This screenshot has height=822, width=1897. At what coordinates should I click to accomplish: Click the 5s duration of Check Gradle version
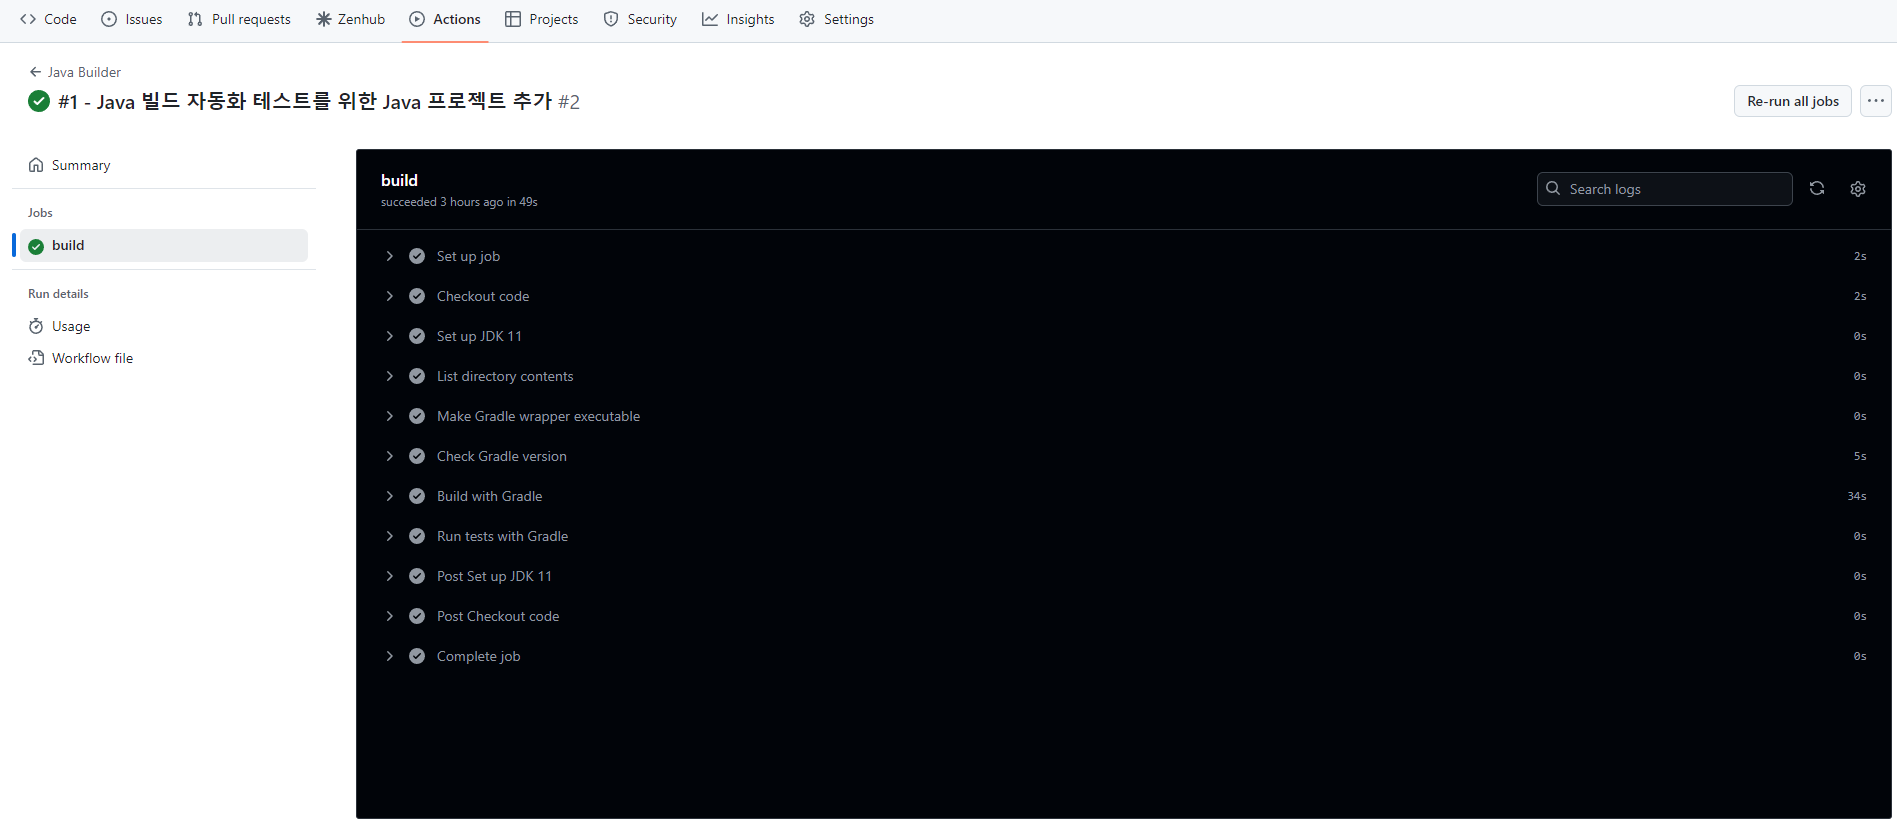pyautogui.click(x=1860, y=456)
